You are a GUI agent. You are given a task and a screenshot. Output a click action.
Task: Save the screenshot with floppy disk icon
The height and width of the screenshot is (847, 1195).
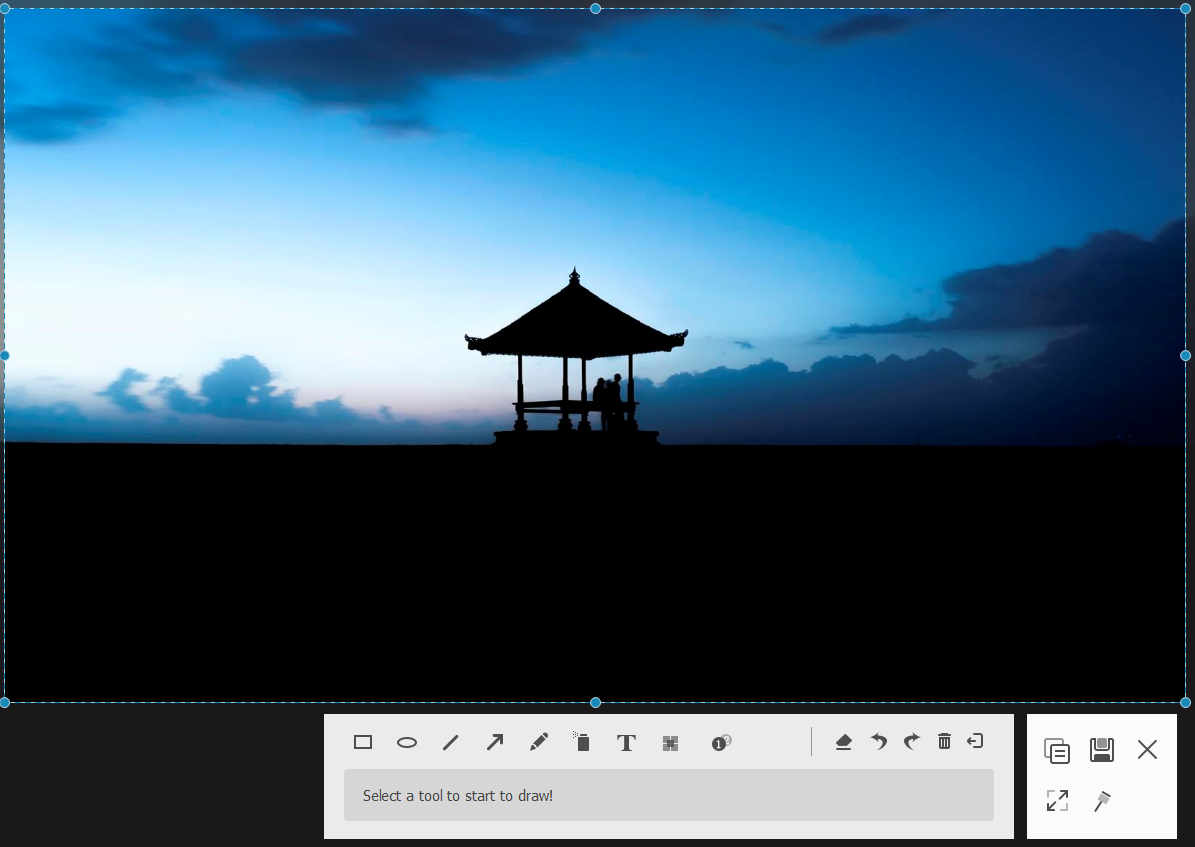[x=1102, y=750]
